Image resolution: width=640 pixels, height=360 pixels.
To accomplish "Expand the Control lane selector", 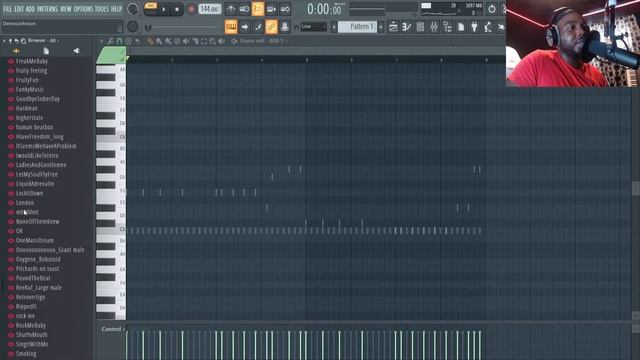I will (113, 329).
